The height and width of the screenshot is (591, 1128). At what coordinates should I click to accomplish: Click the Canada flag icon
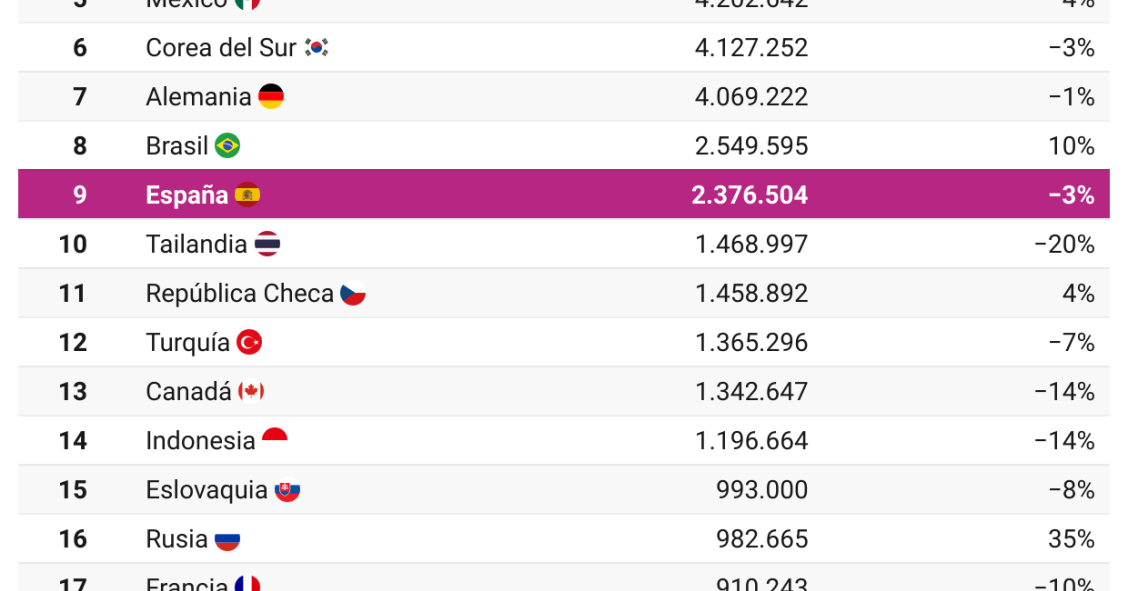tap(251, 391)
